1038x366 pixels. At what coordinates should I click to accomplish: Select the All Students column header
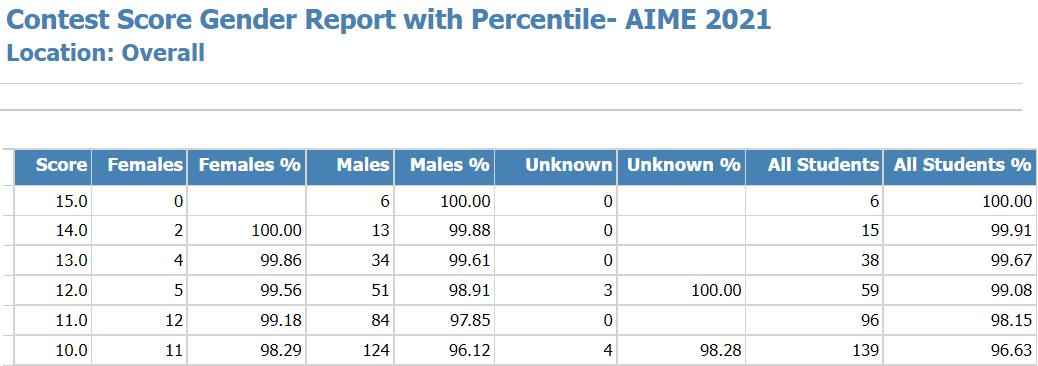point(814,167)
